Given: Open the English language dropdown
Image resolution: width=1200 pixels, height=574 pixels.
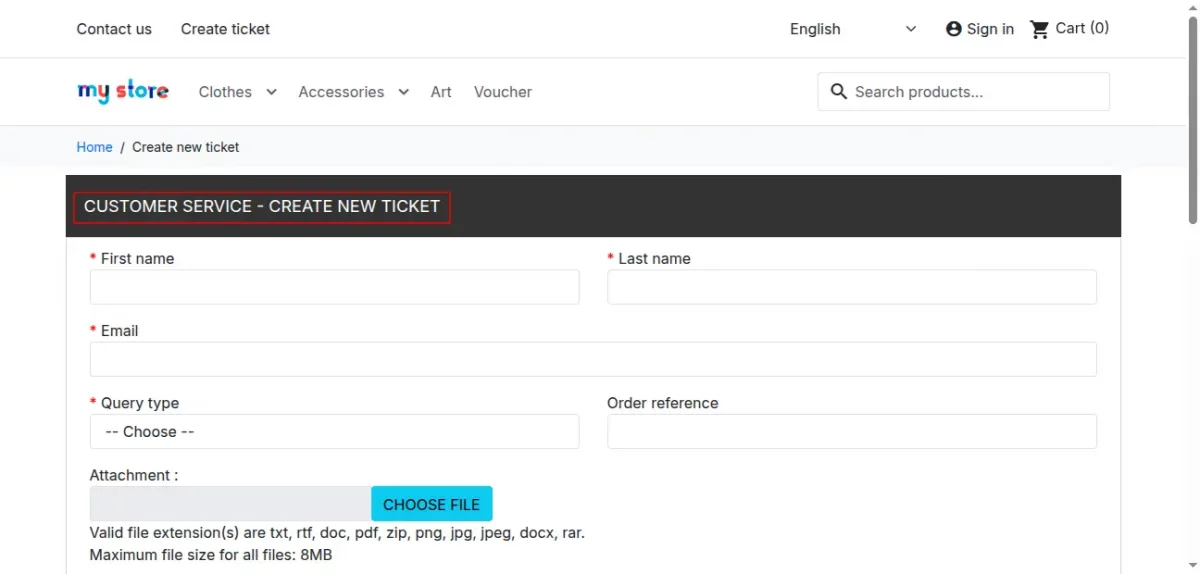Looking at the screenshot, I should pyautogui.click(x=853, y=29).
